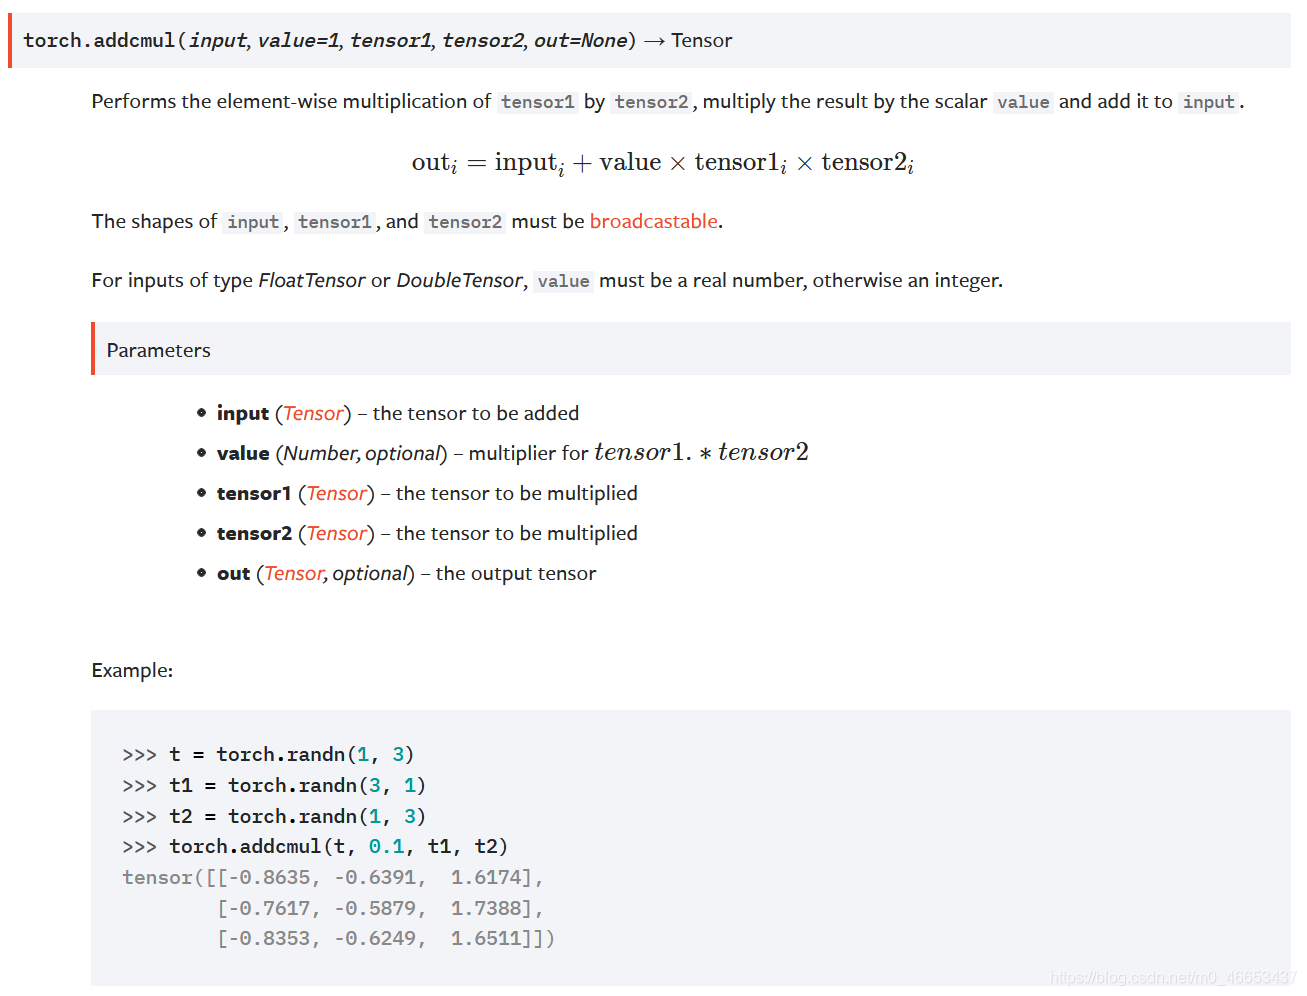
Task: Click the 'value' inline code in the first sentence
Action: click(1023, 102)
